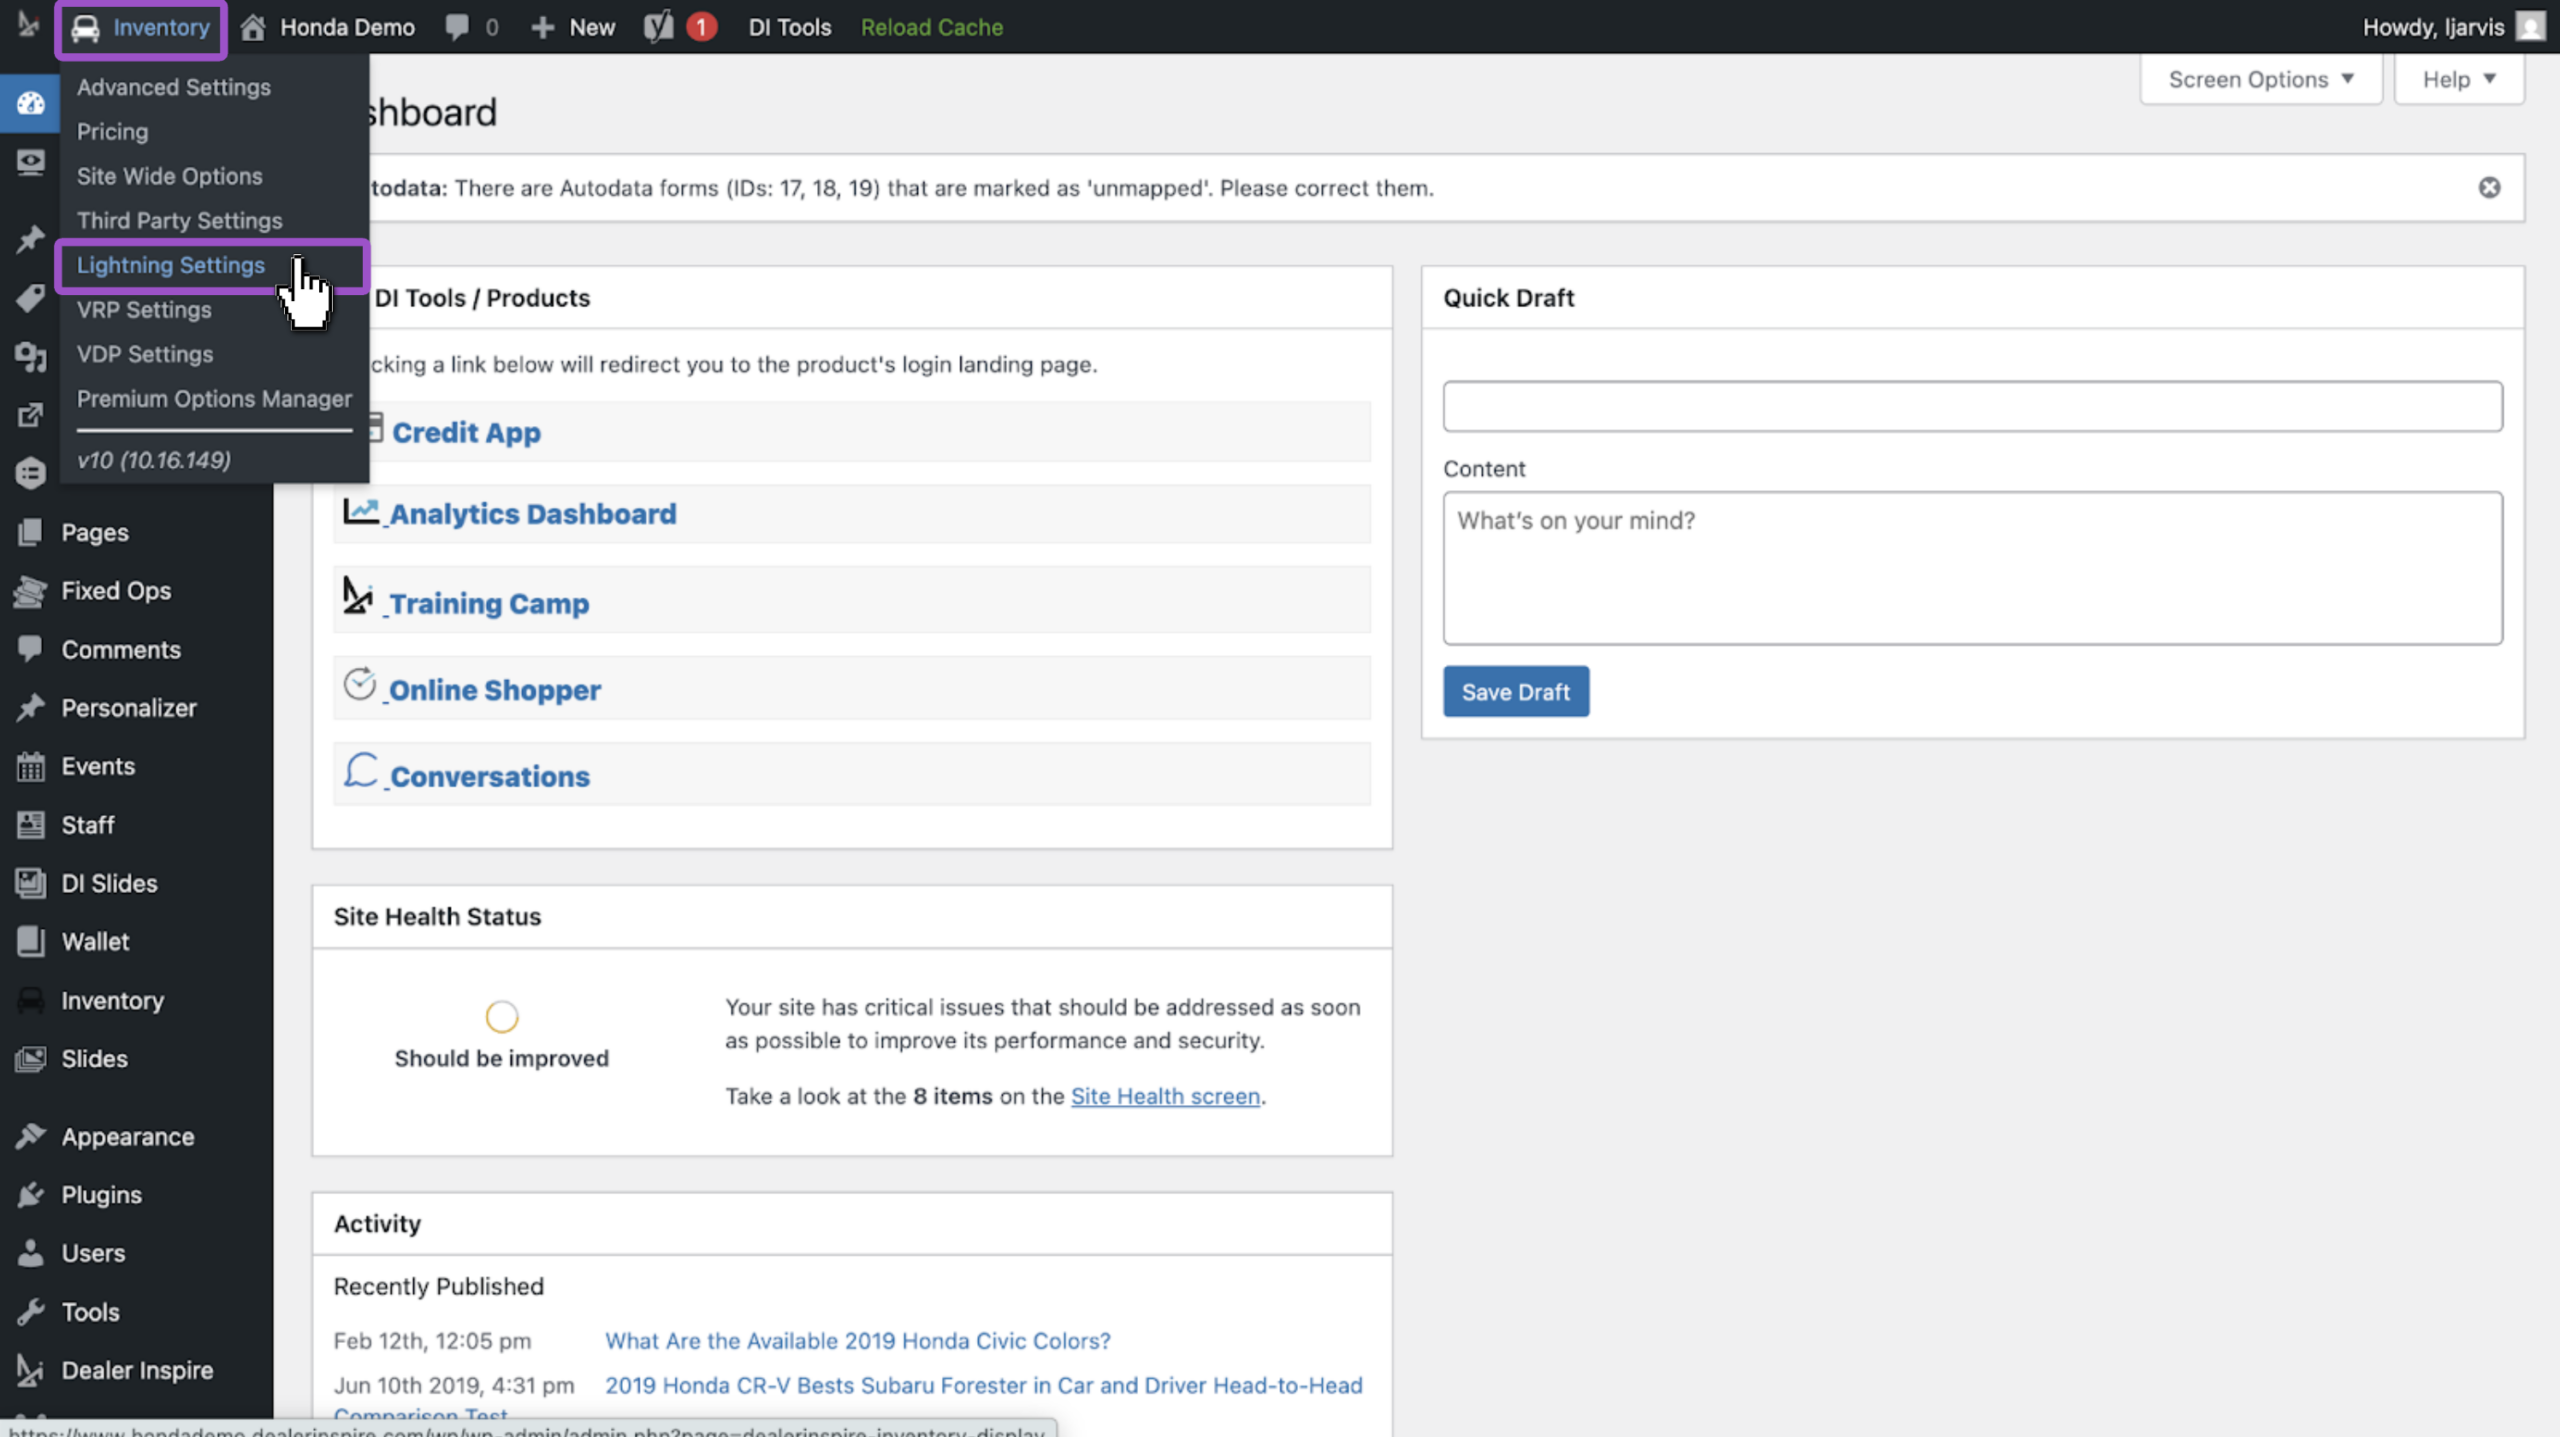Click the Tools wrench icon in sidebar
Viewport: 2560px width, 1437px height.
click(30, 1312)
